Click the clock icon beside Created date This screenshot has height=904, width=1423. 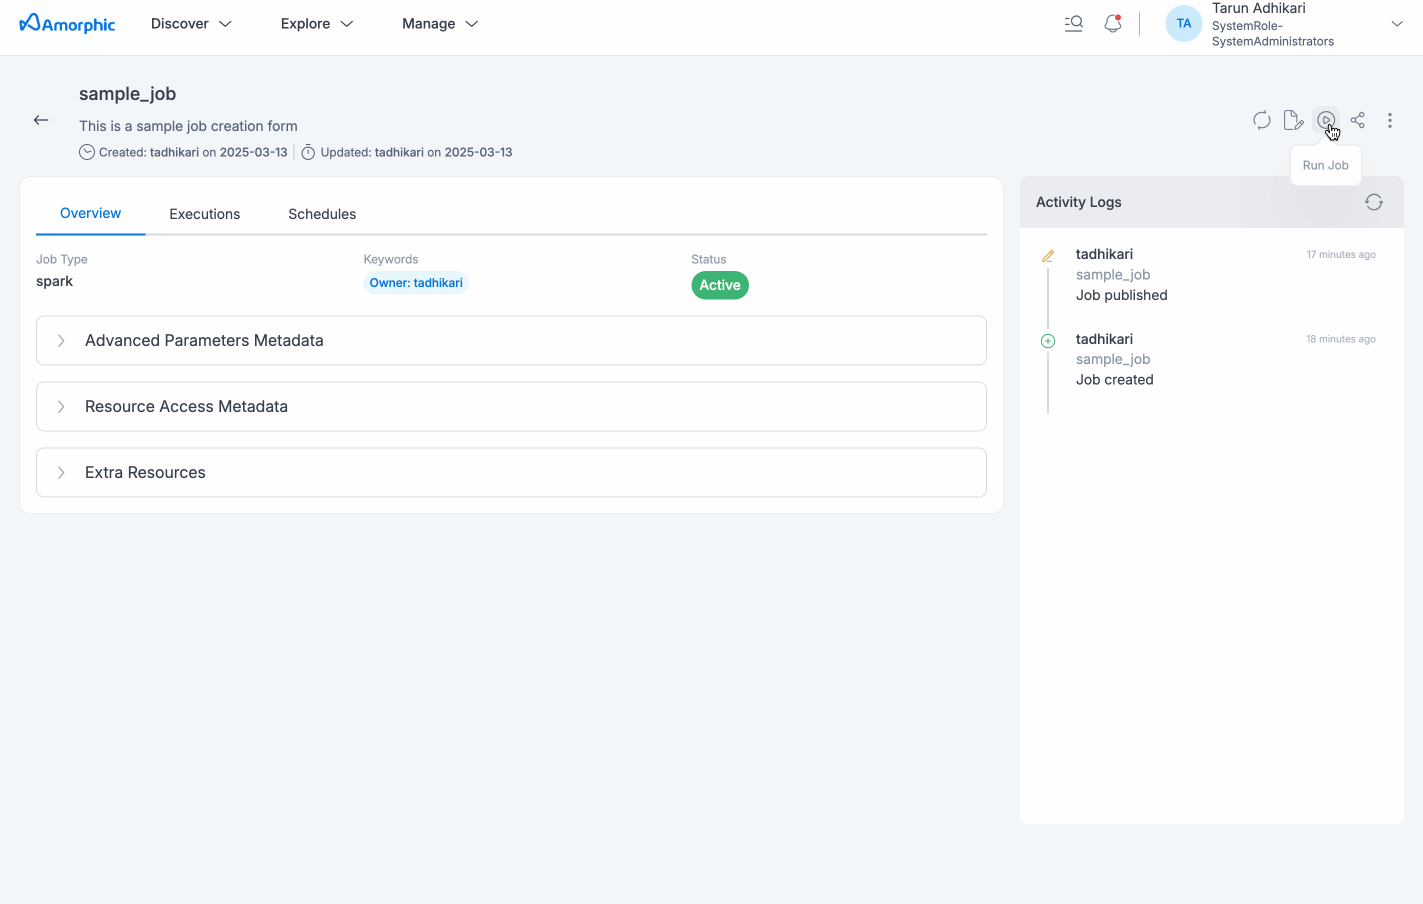point(87,153)
